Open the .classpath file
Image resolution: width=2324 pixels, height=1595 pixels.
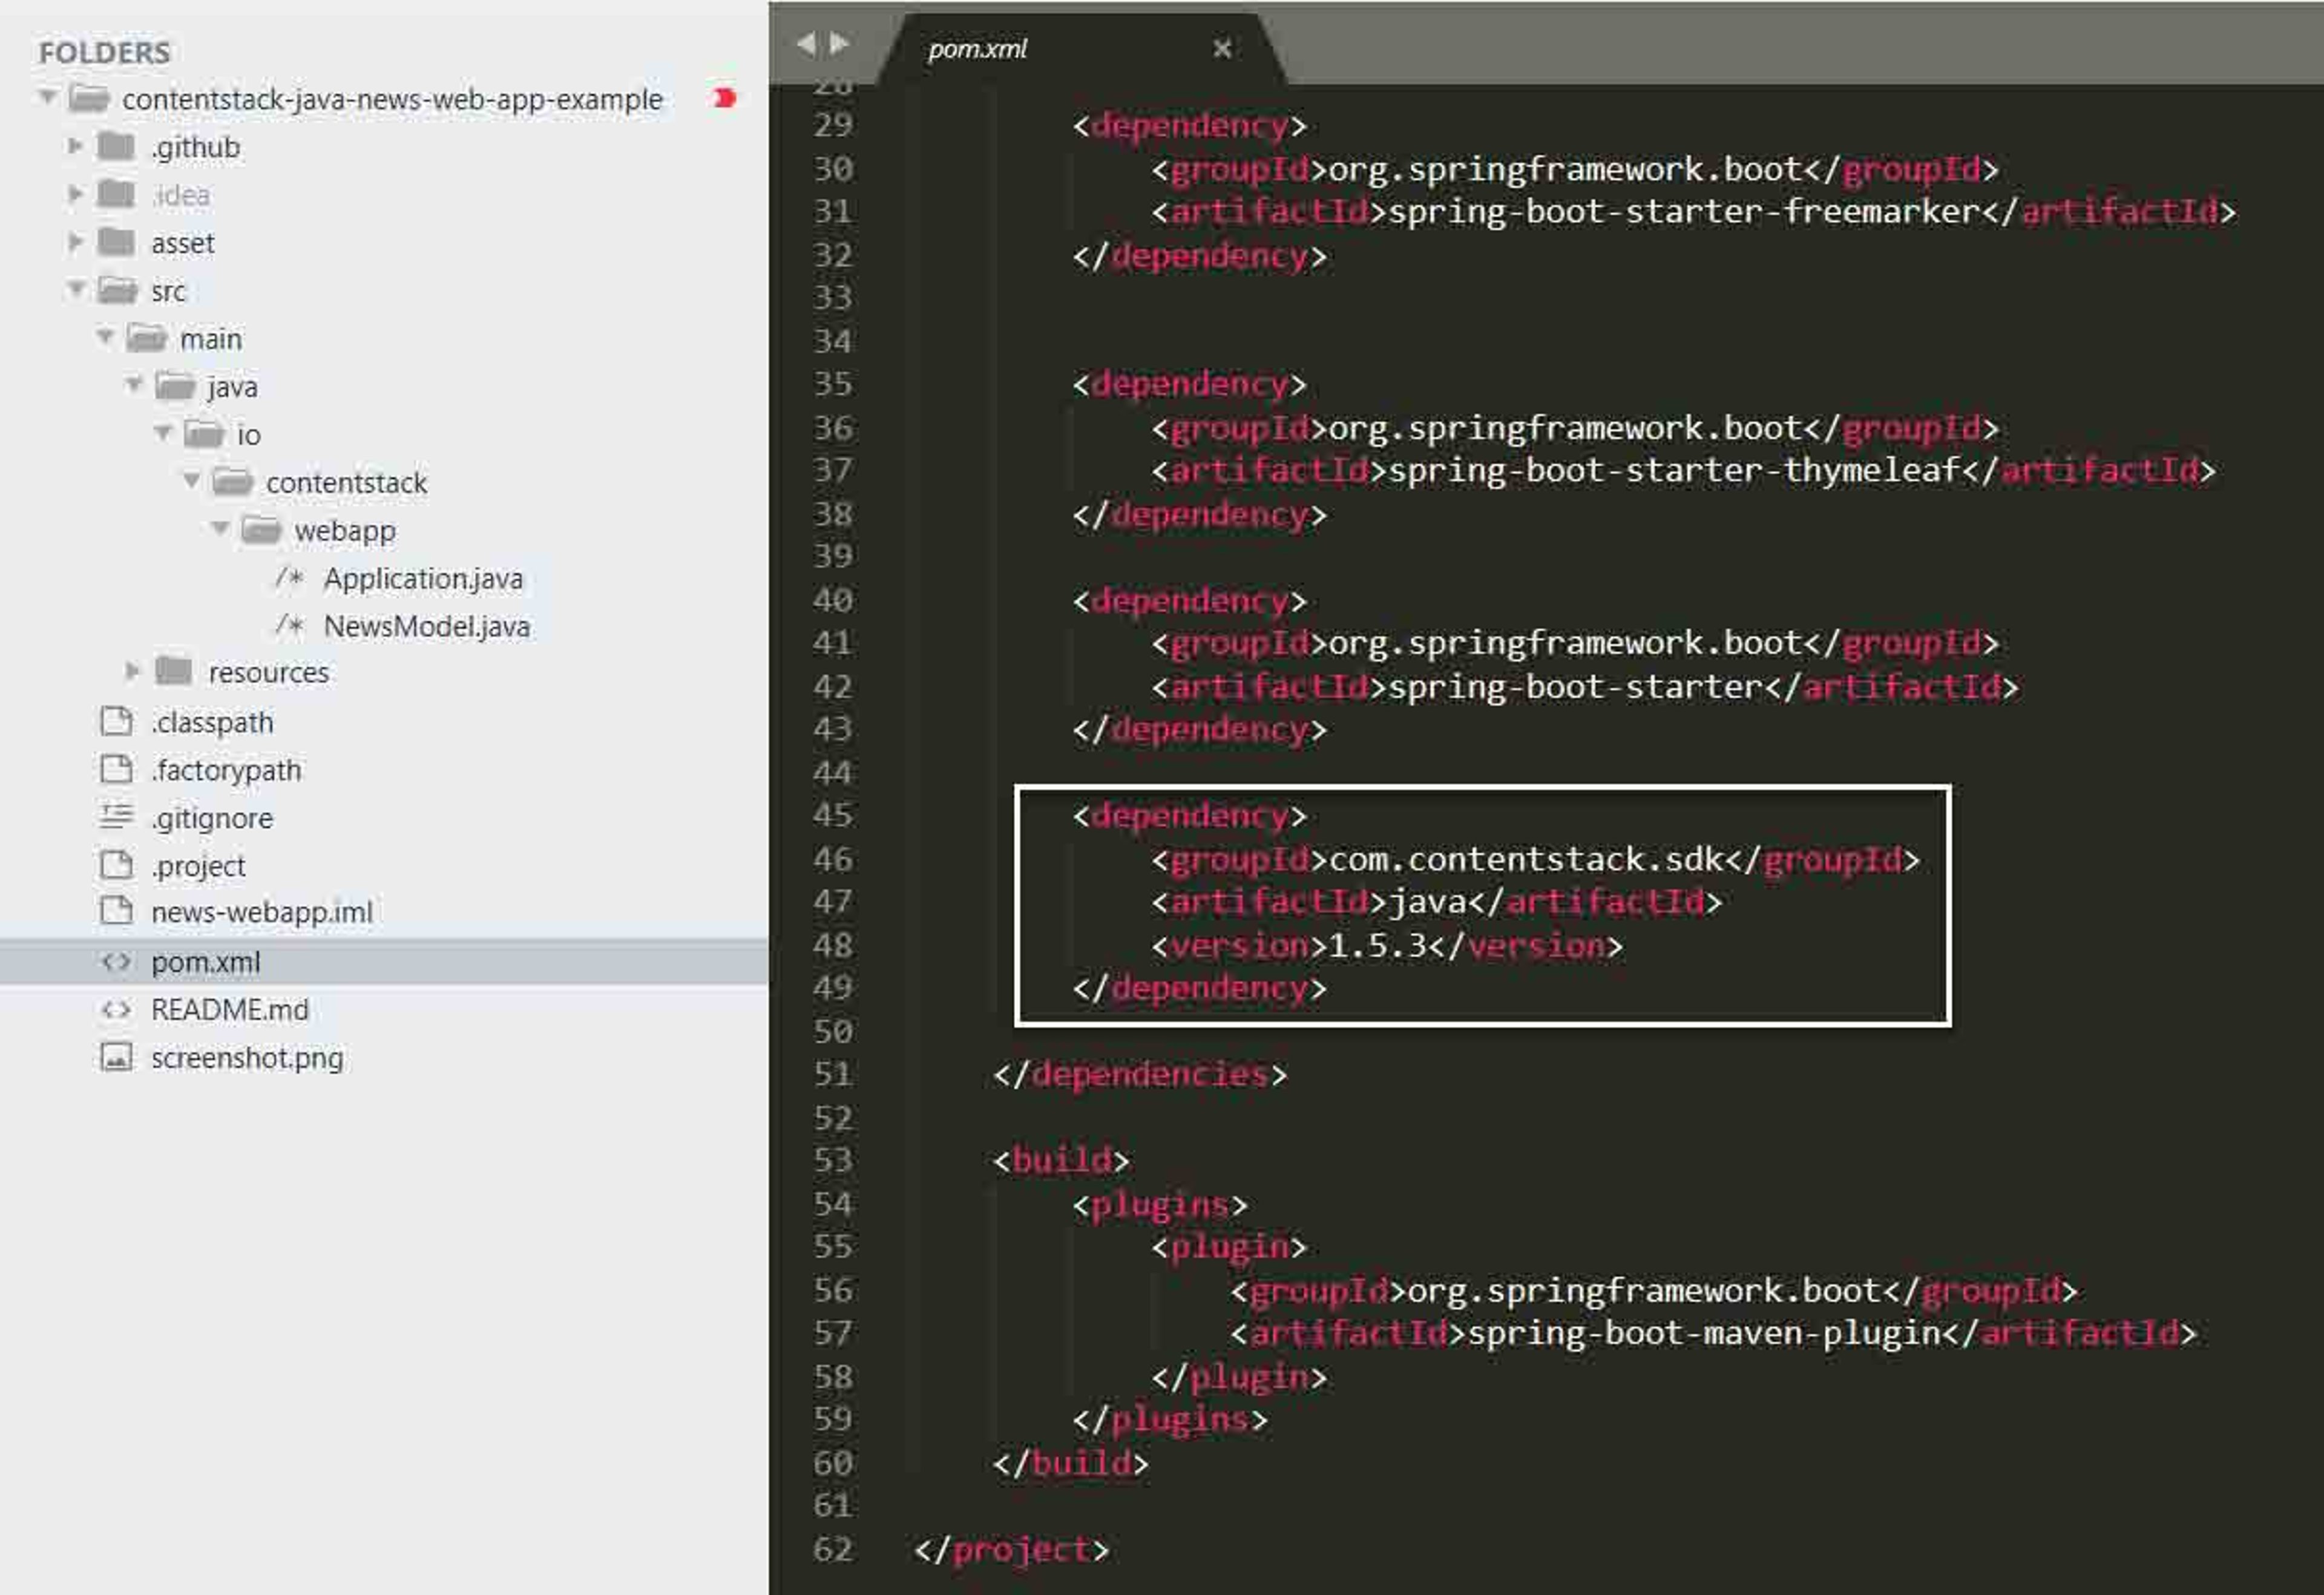[x=212, y=722]
